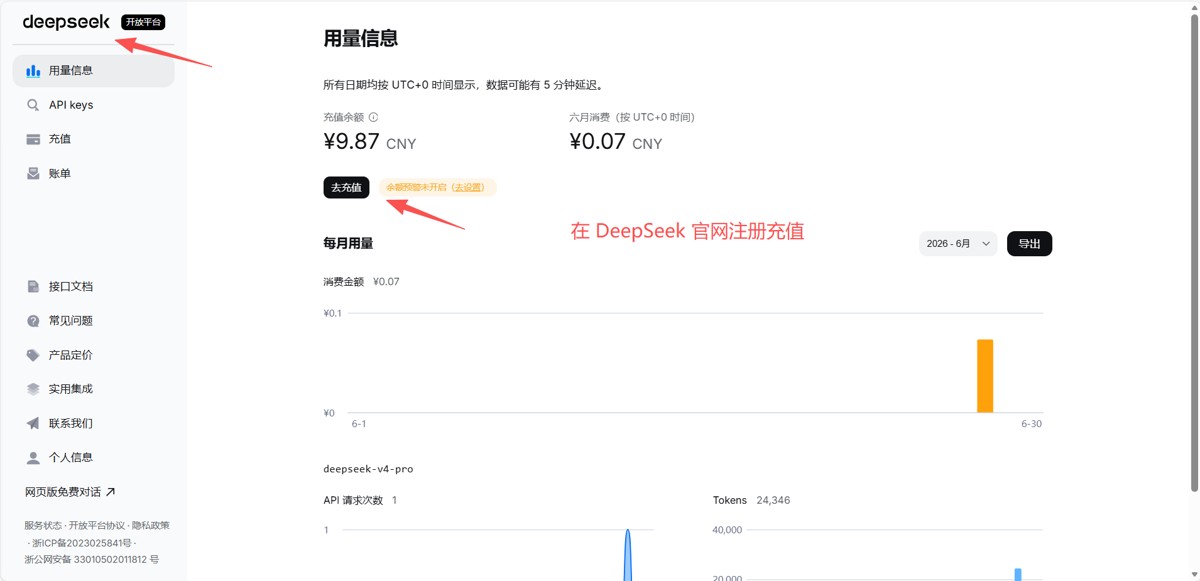This screenshot has width=1200, height=581.
Task: Click the 常见问题 question mark icon
Action: click(x=33, y=321)
